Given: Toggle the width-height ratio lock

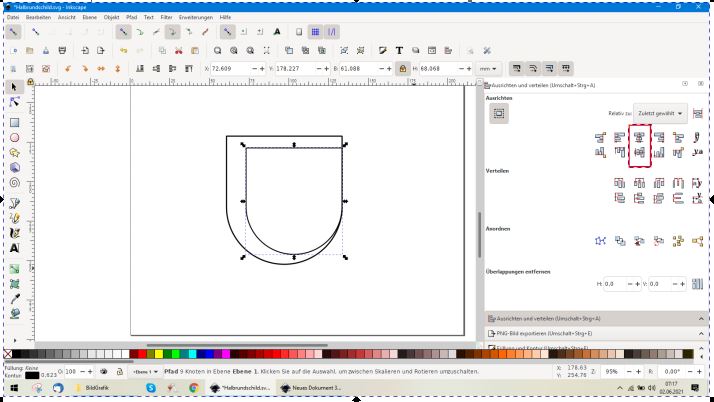Looking at the screenshot, I should click(x=402, y=68).
